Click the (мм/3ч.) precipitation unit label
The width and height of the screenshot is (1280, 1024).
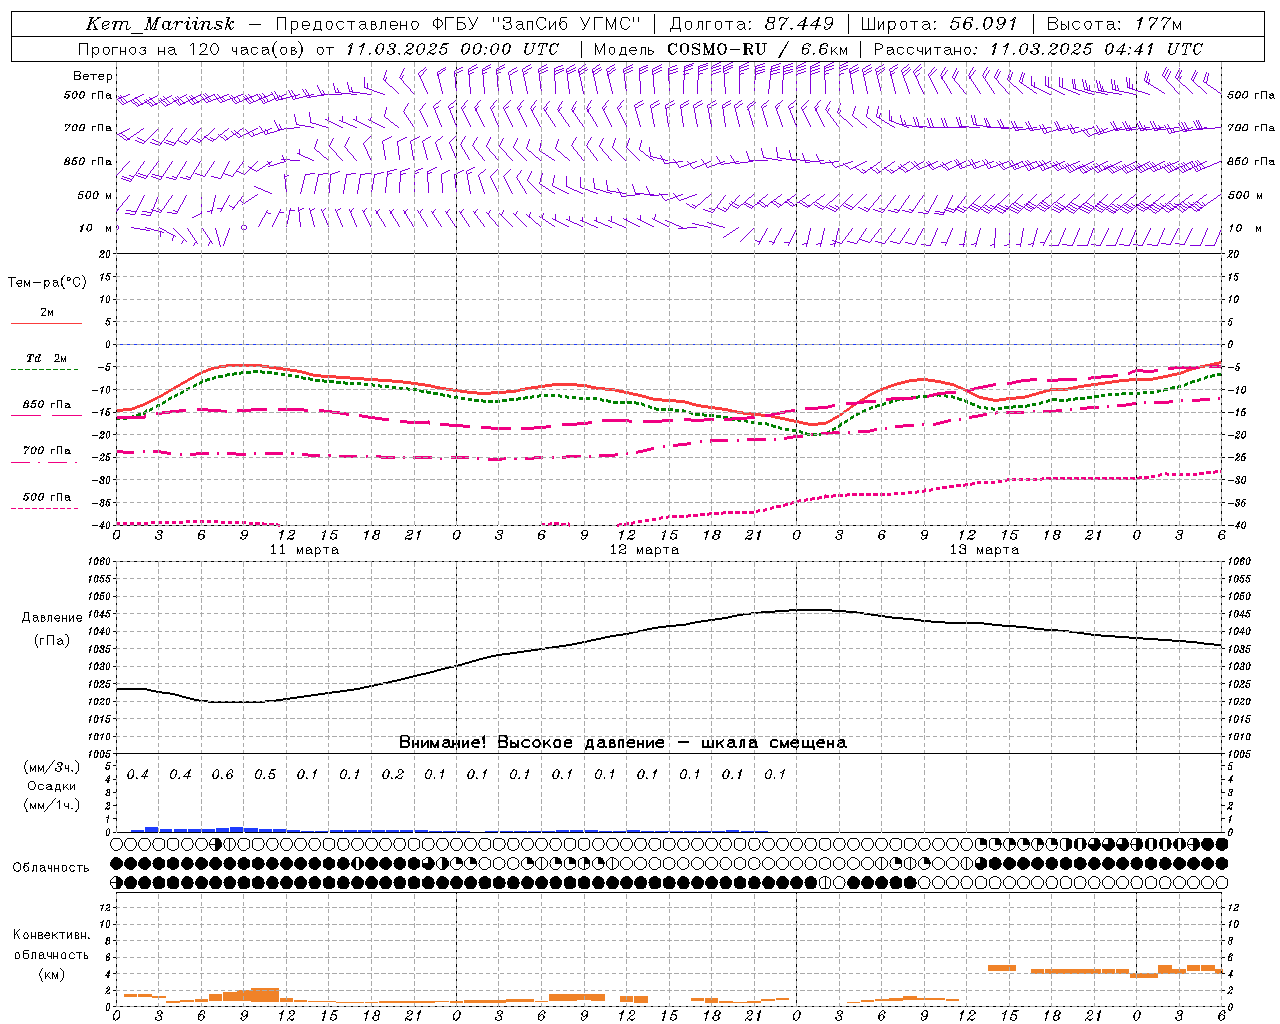[x=52, y=767]
